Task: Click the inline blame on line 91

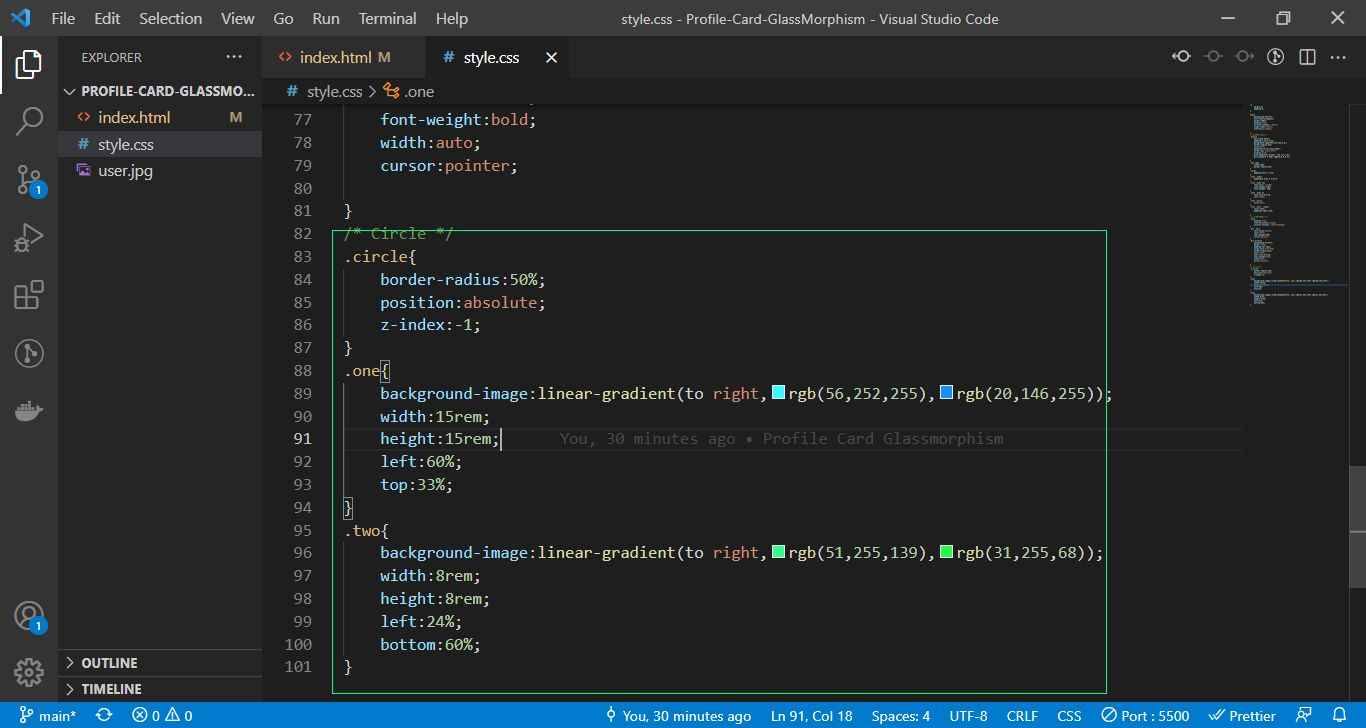Action: (x=781, y=438)
